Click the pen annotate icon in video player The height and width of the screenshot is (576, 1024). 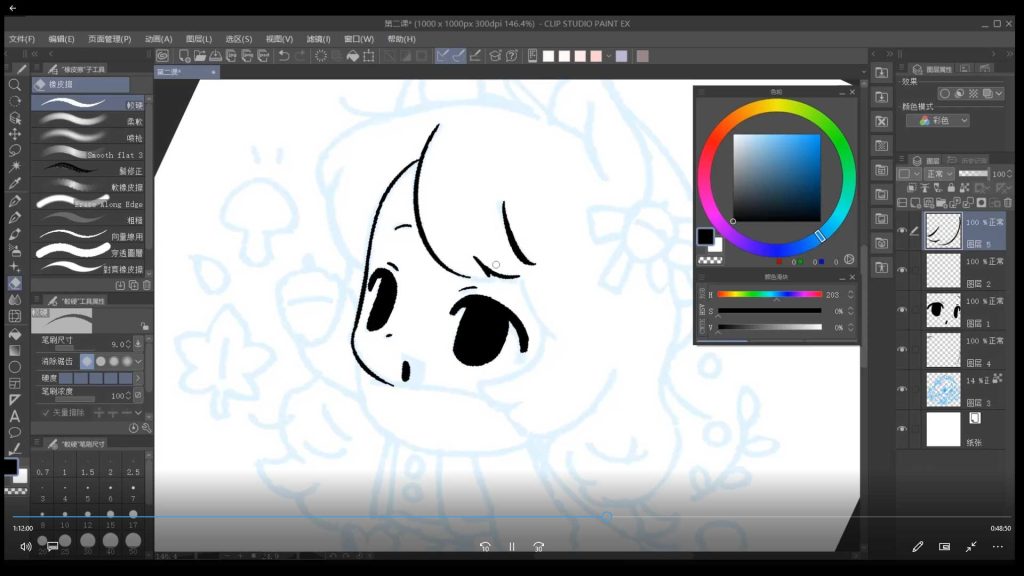[918, 547]
